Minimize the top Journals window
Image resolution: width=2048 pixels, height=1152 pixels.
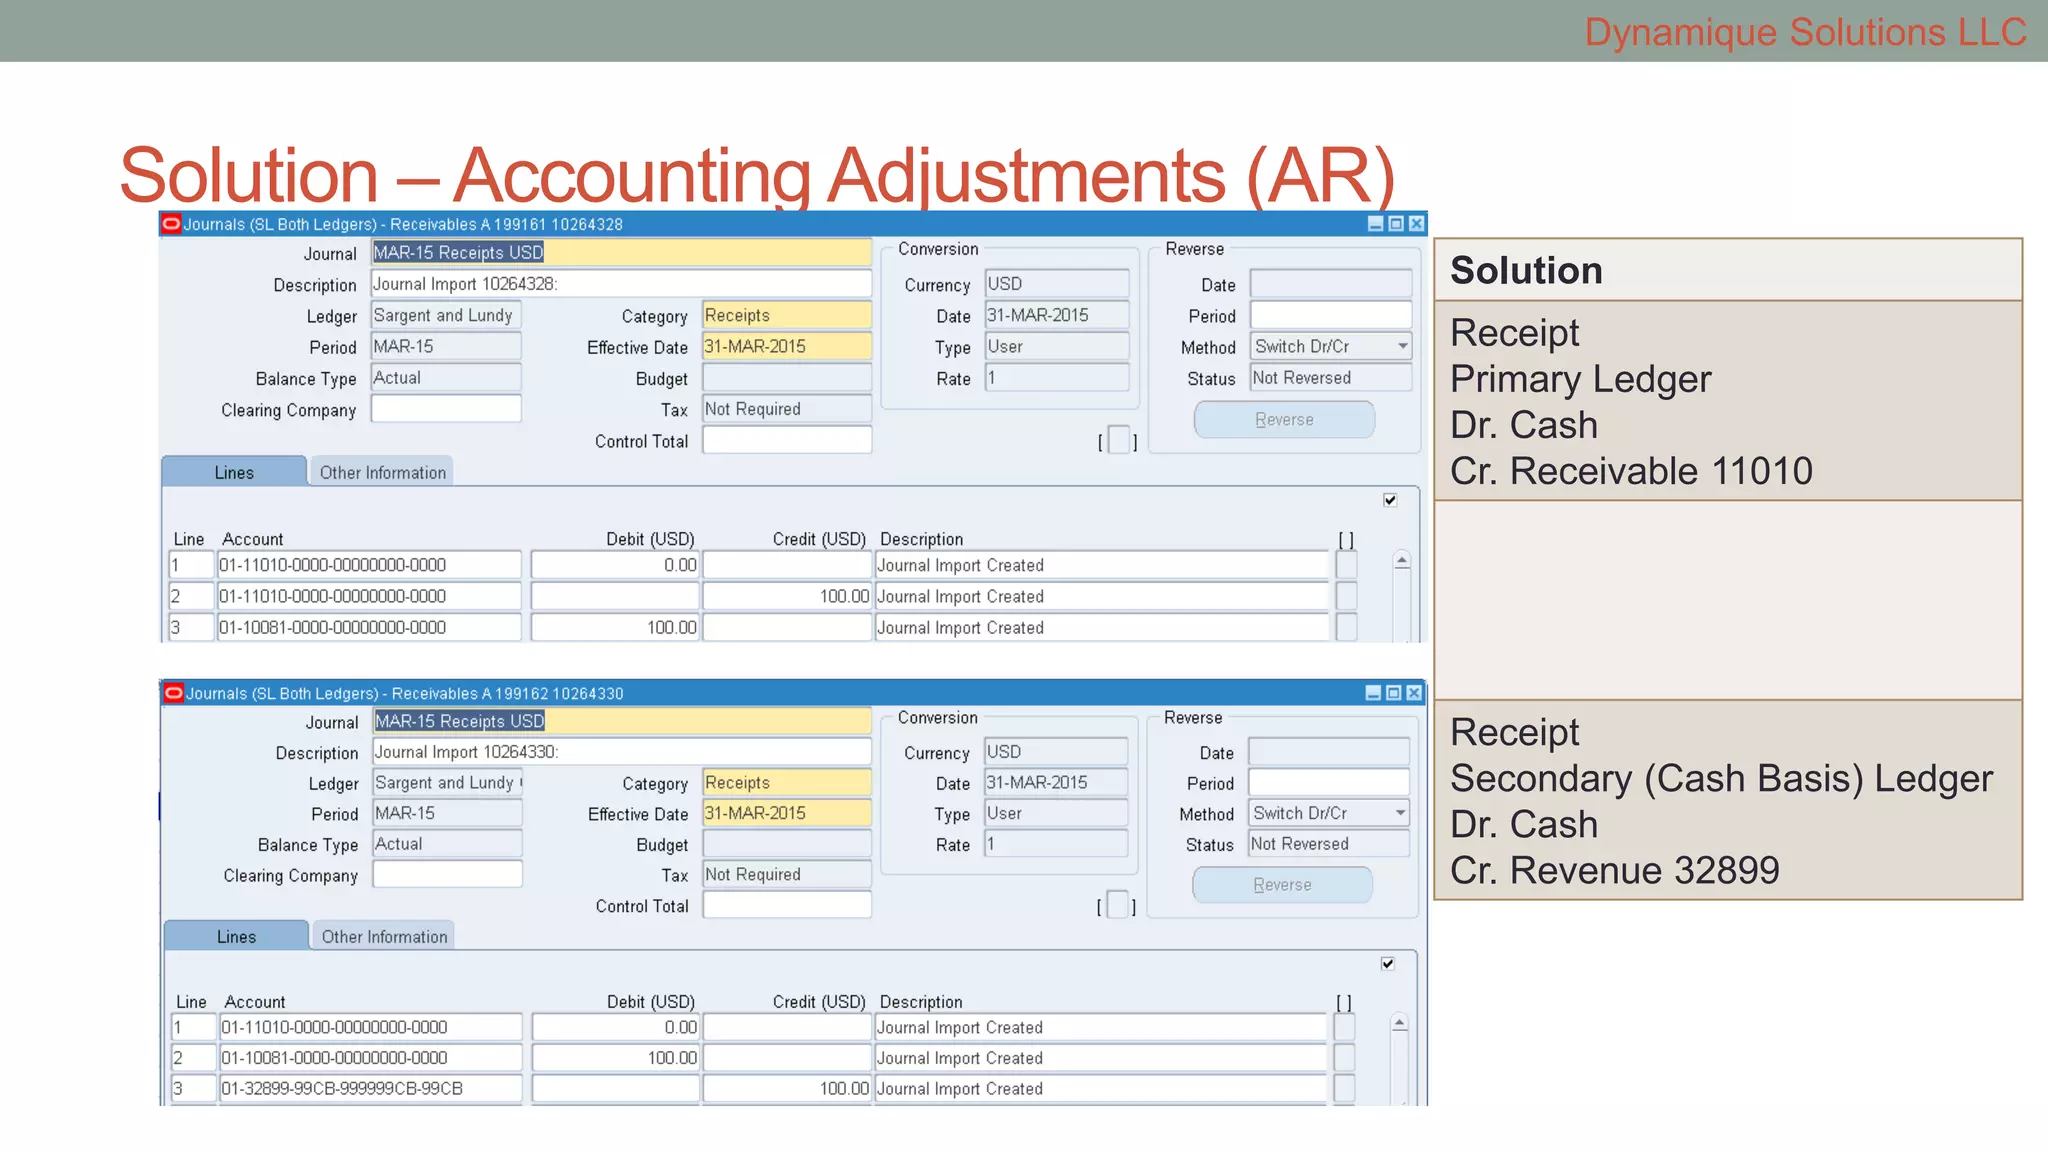coord(1376,224)
